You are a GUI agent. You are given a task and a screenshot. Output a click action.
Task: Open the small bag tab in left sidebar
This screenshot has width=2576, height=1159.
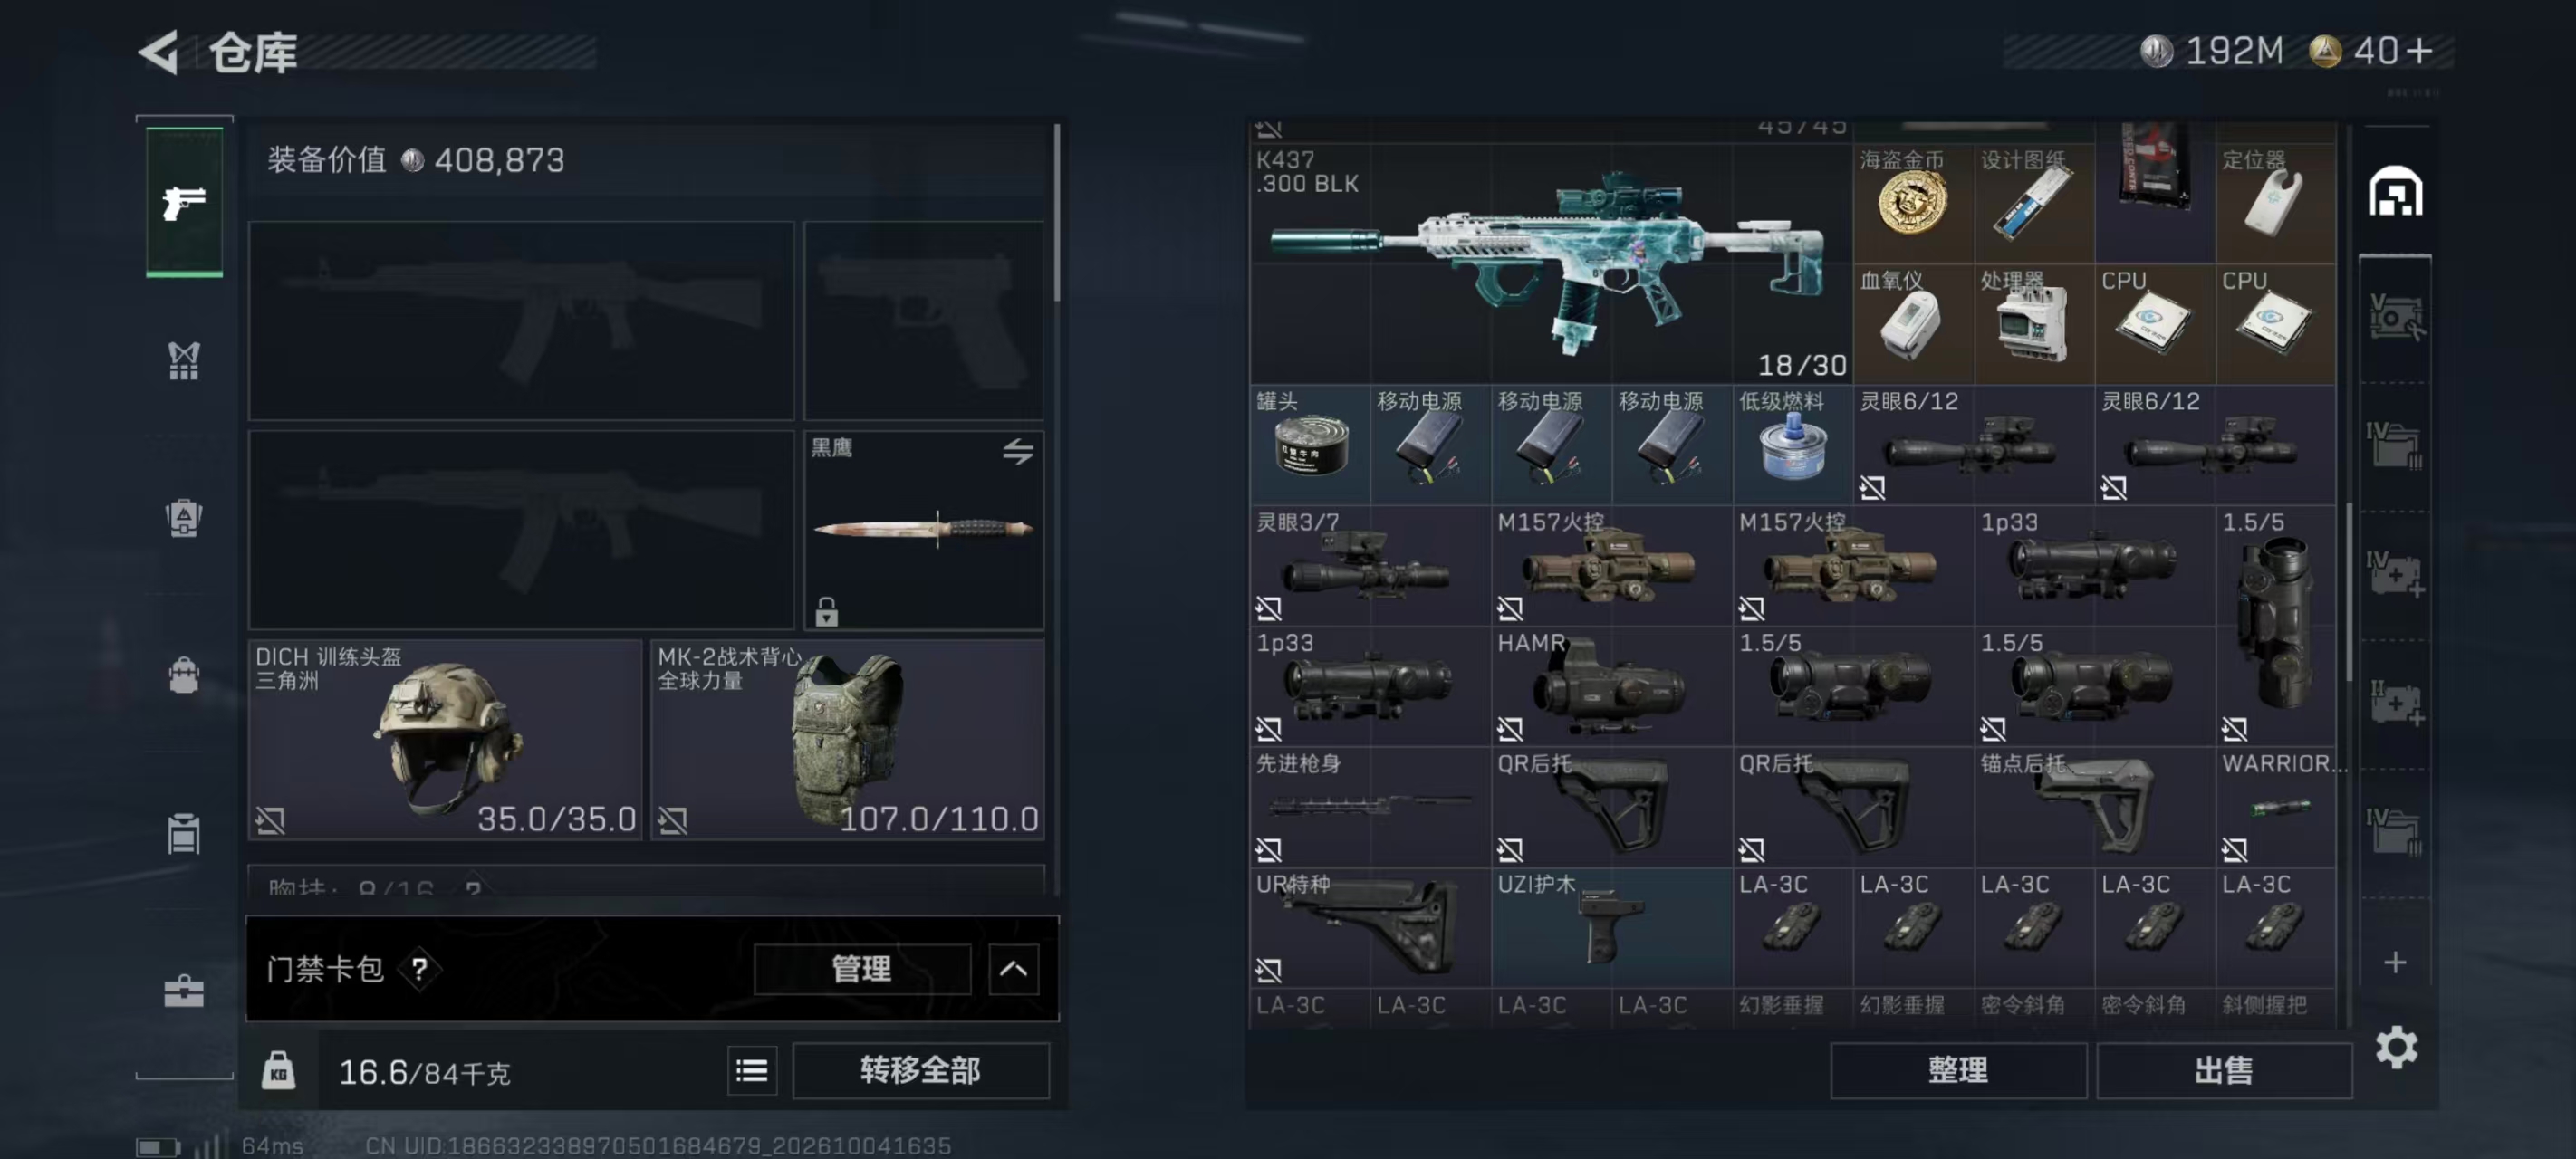184,675
